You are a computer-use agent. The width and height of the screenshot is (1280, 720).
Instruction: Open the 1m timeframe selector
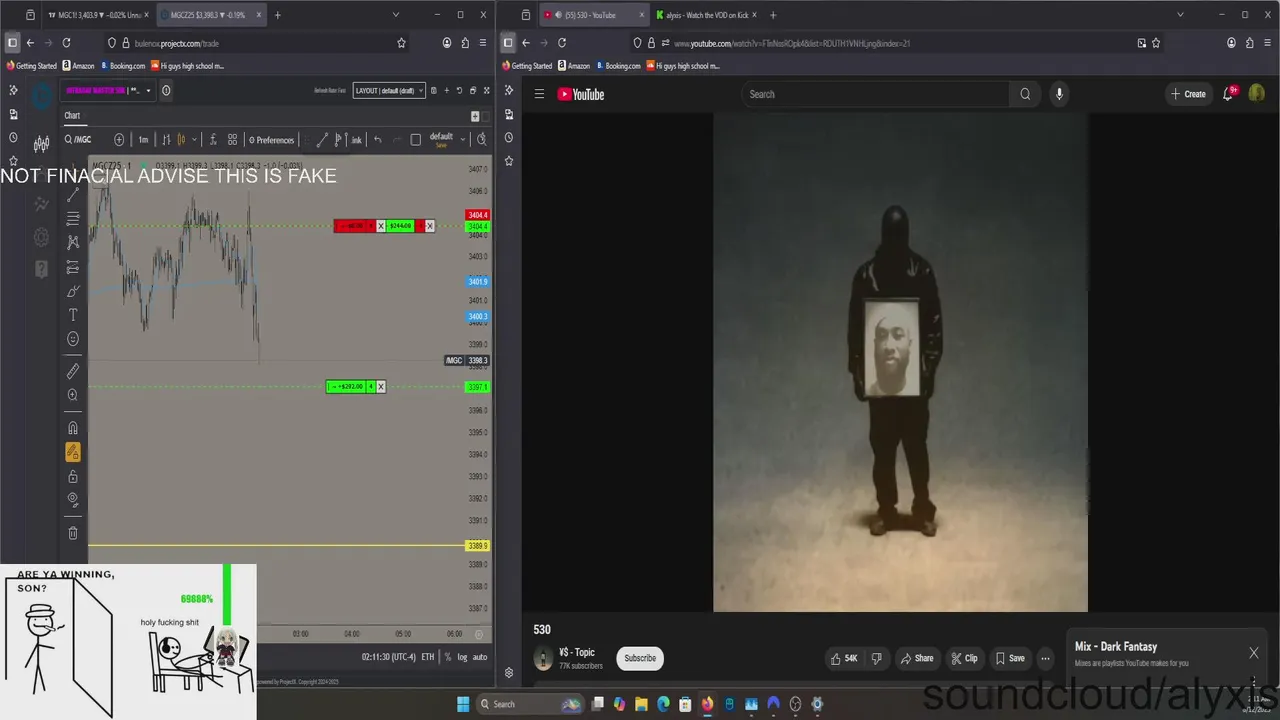143,140
